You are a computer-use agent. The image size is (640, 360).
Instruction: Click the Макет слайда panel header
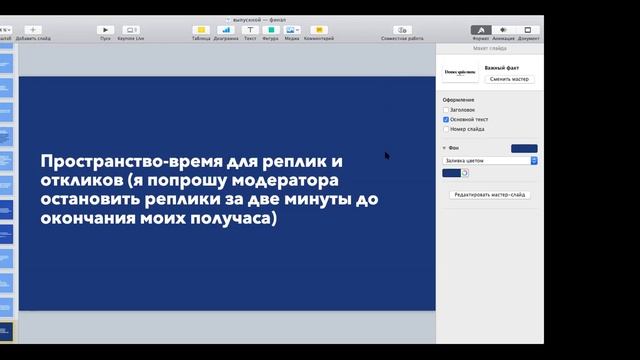pyautogui.click(x=490, y=48)
